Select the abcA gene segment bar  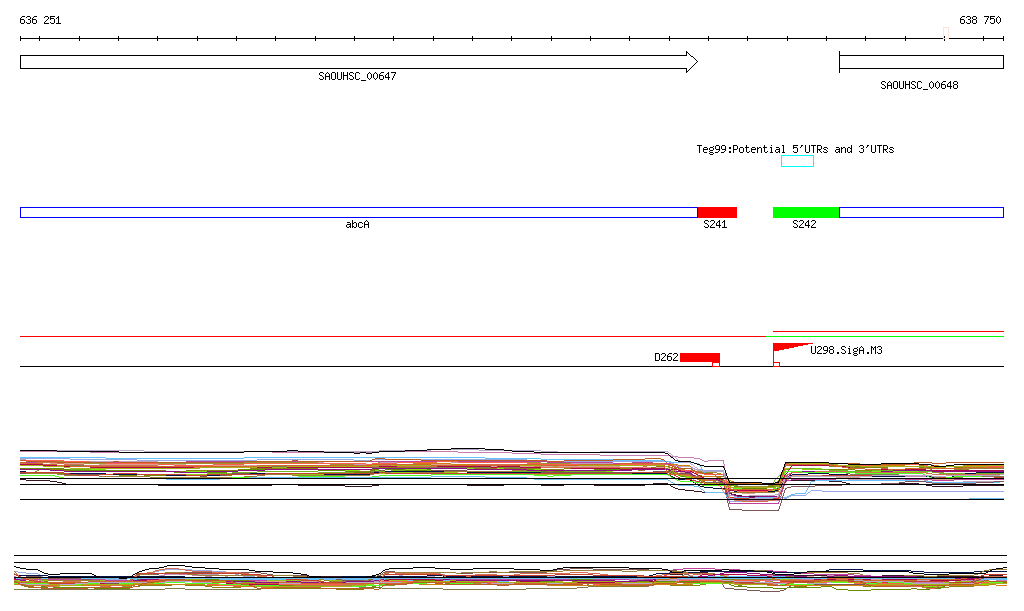358,212
